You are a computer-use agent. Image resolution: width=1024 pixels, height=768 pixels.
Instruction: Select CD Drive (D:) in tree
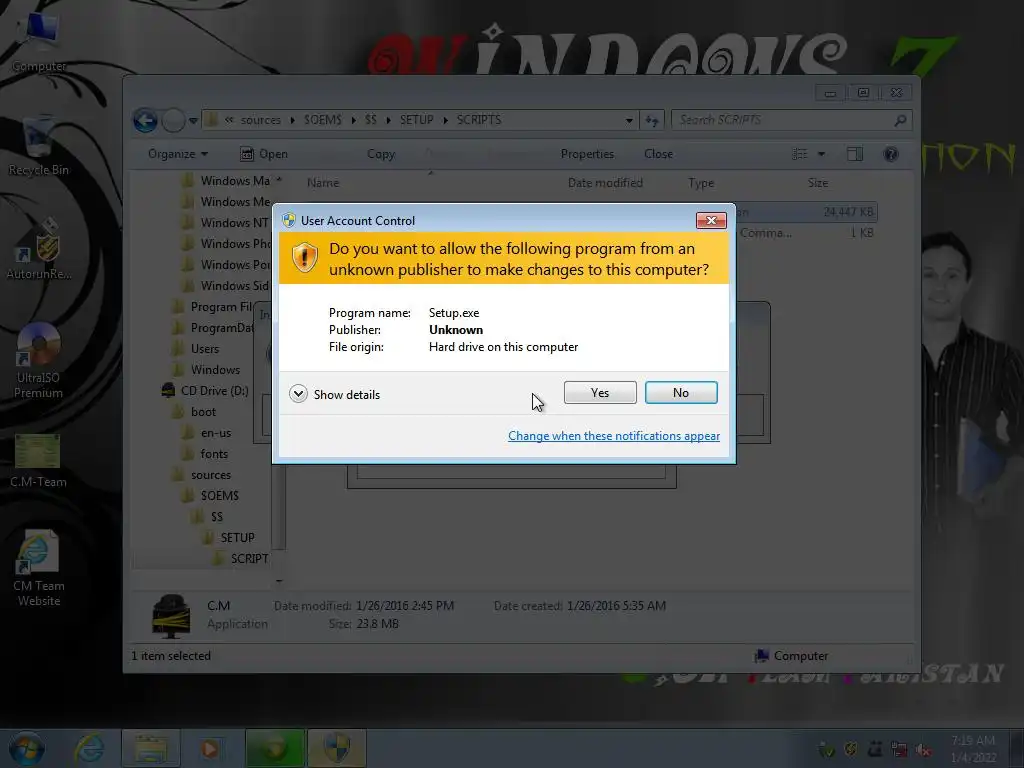205,391
